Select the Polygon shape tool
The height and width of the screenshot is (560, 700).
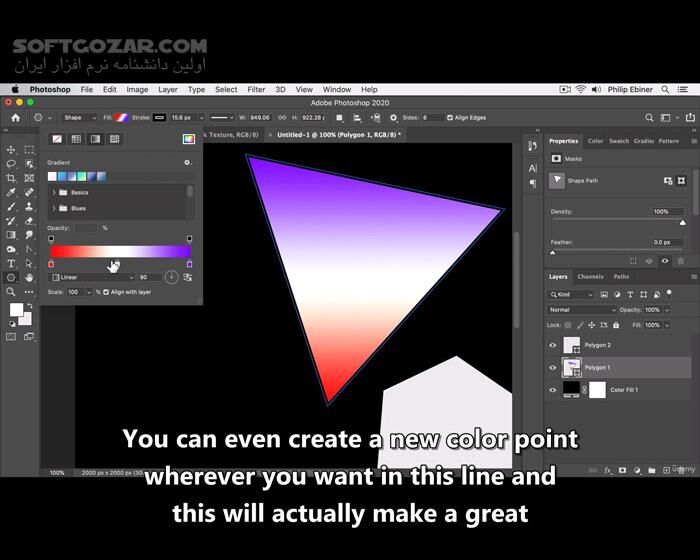click(x=11, y=277)
